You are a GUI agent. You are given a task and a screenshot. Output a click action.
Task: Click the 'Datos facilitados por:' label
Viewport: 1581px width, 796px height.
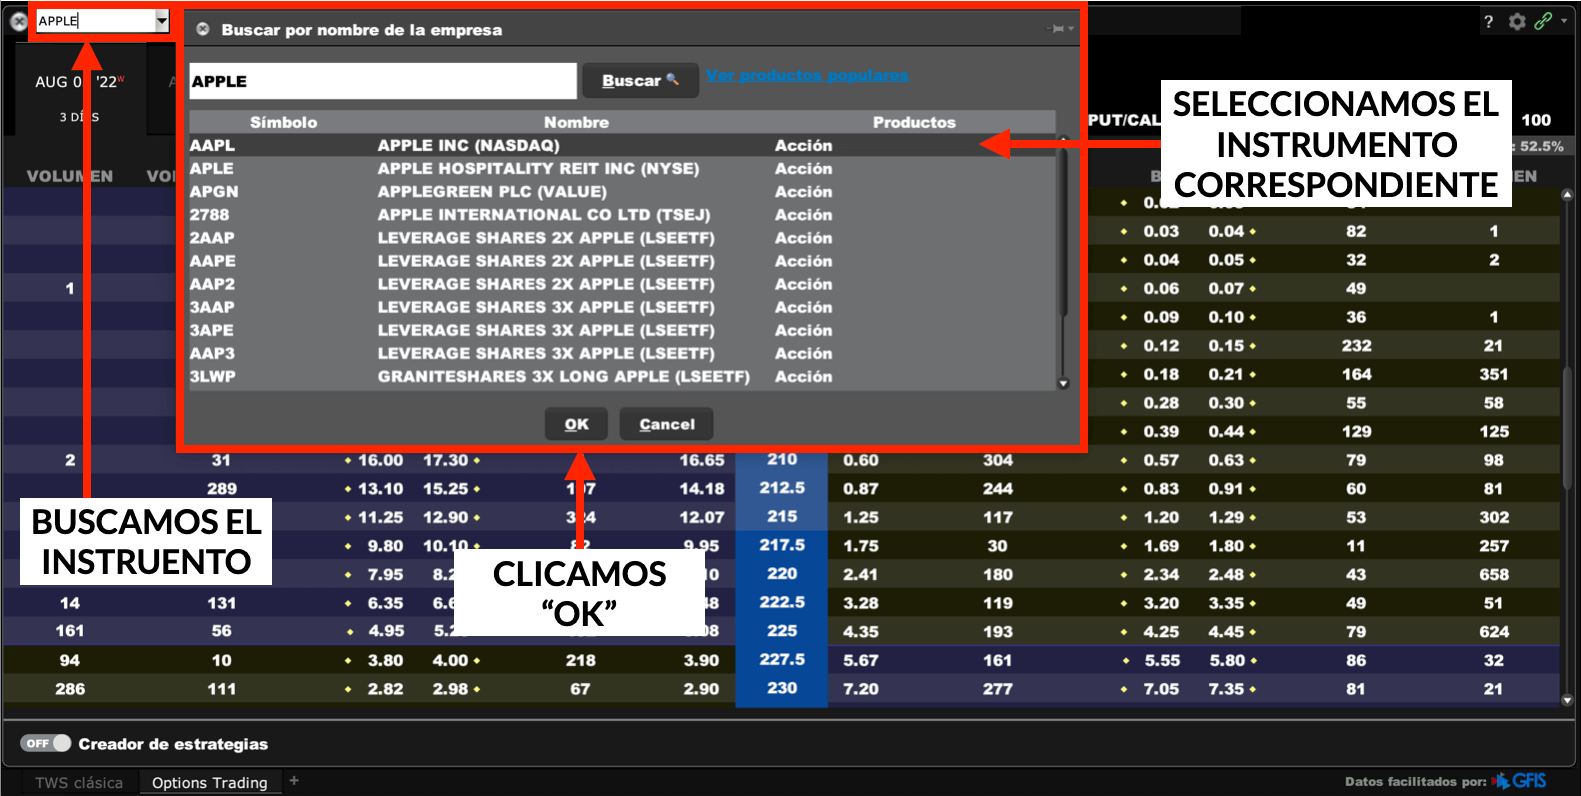(1415, 781)
